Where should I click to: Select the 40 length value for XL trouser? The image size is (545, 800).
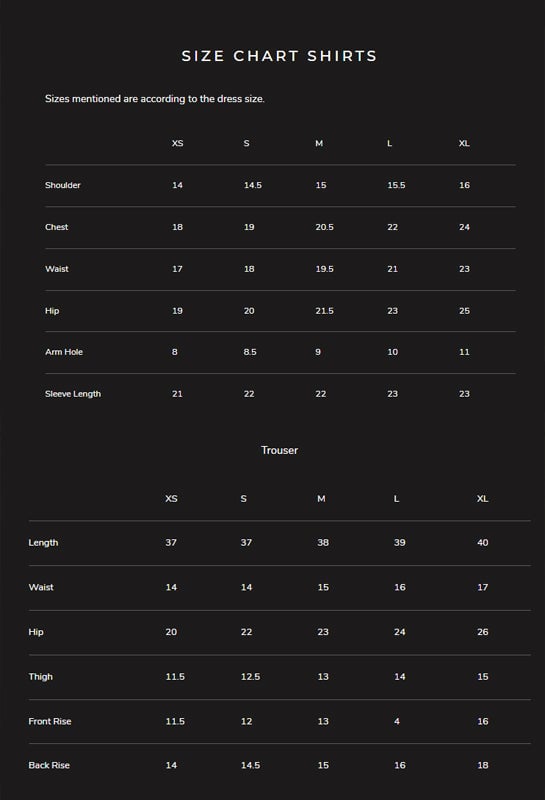(483, 542)
